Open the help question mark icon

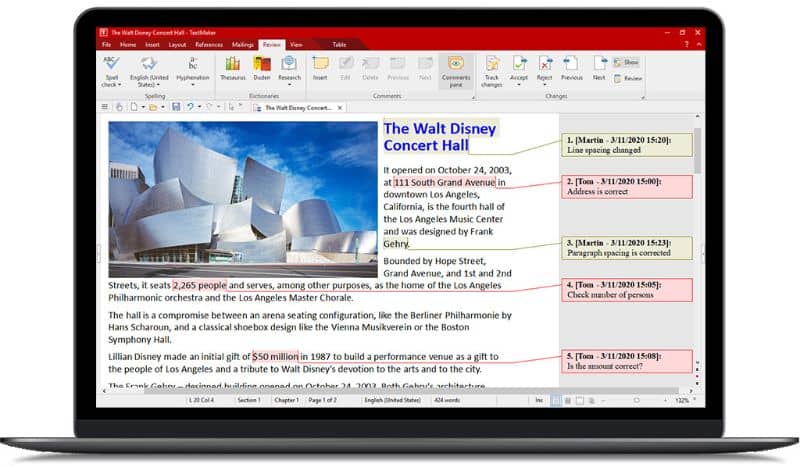click(x=687, y=45)
